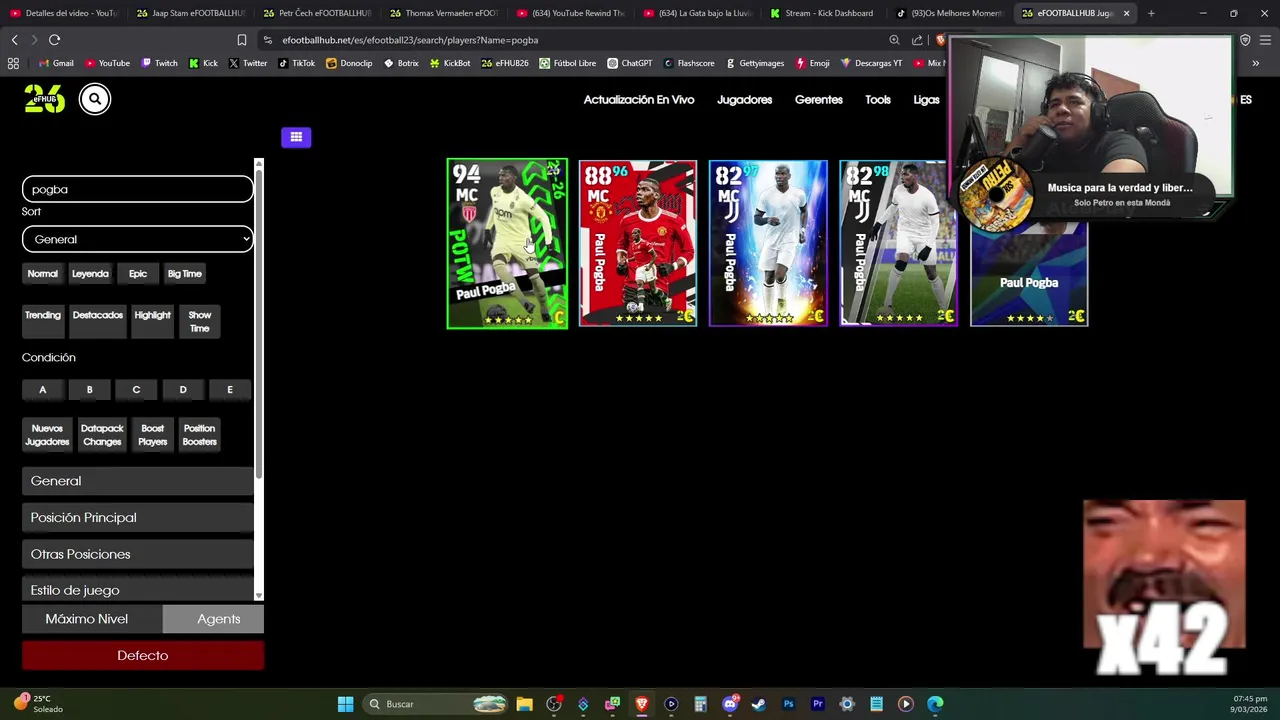The image size is (1280, 720).
Task: Open the browser apps grid icon
Action: tap(13, 63)
